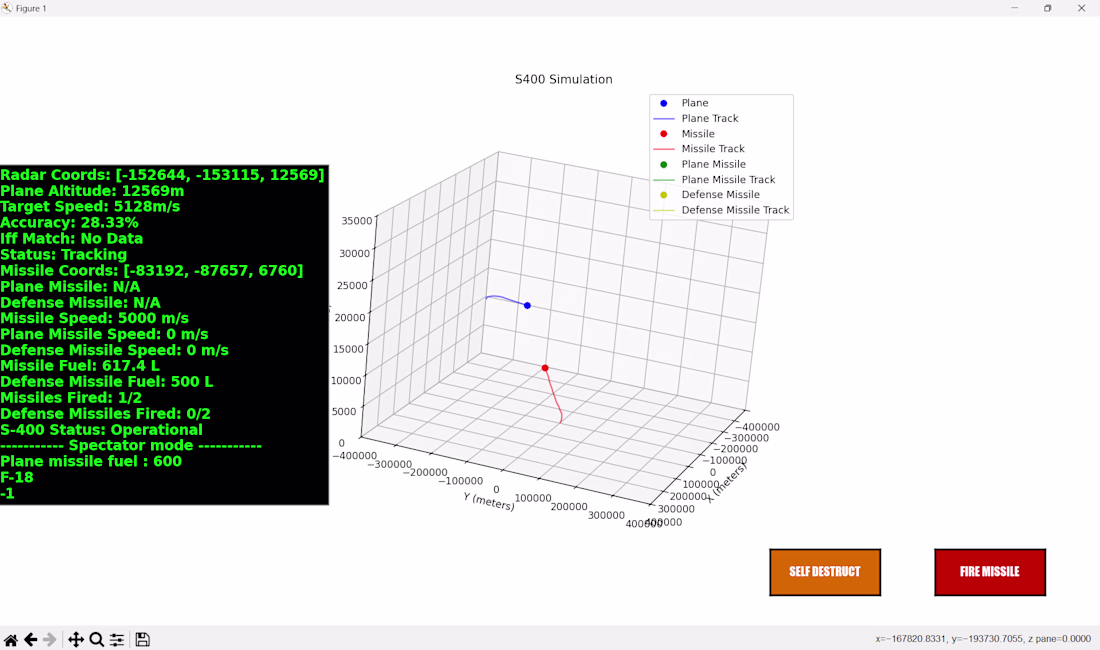Click the Radar Coords readout line
This screenshot has height=650, width=1100.
point(162,175)
